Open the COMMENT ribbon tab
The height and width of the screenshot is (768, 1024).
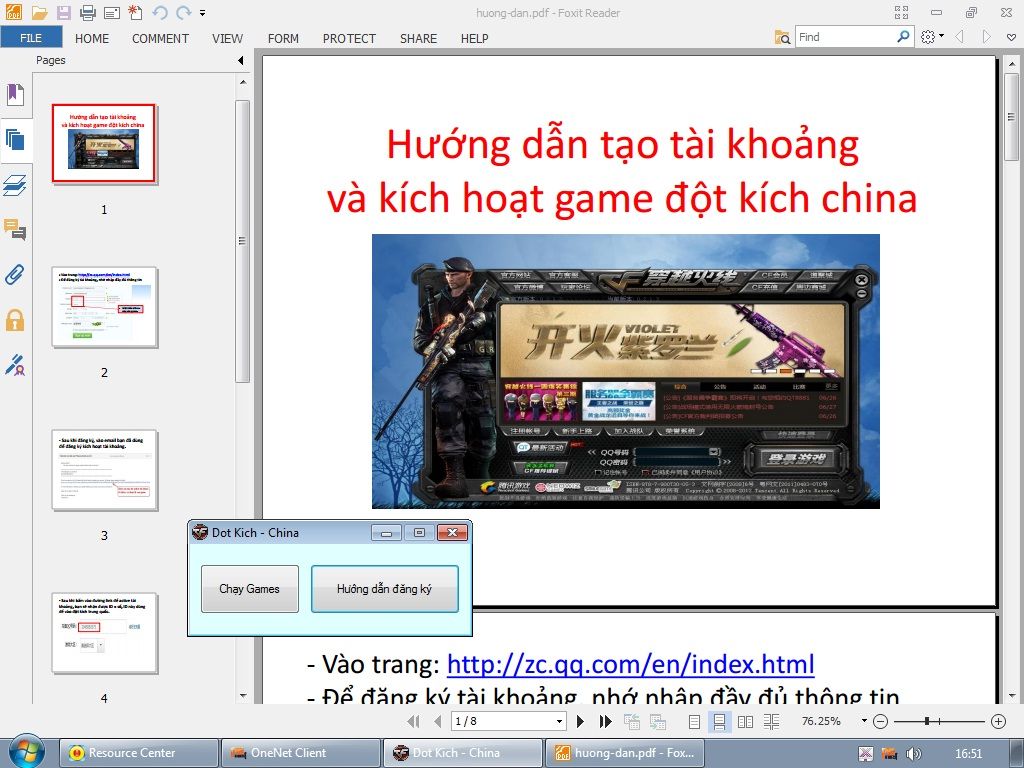coord(160,38)
